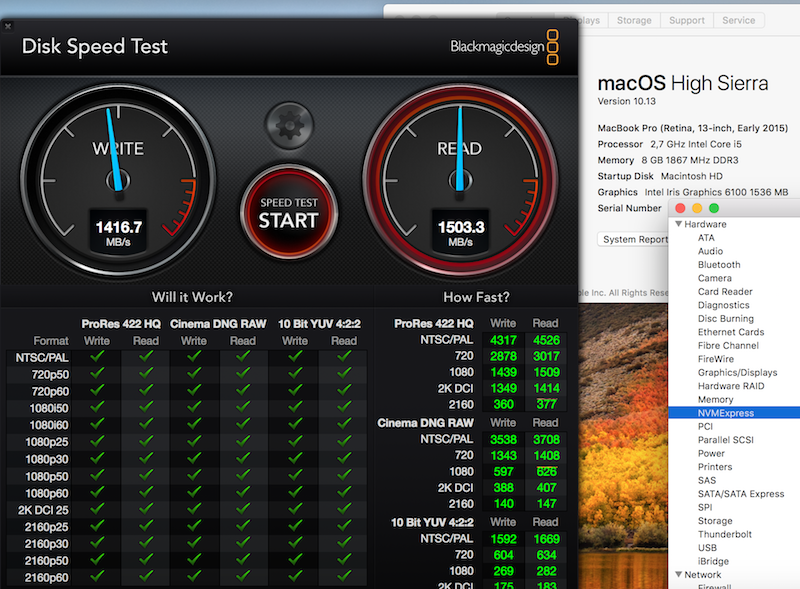This screenshot has width=800, height=589.
Task: Close the Disk Speed Test window
Action: (x=8, y=26)
